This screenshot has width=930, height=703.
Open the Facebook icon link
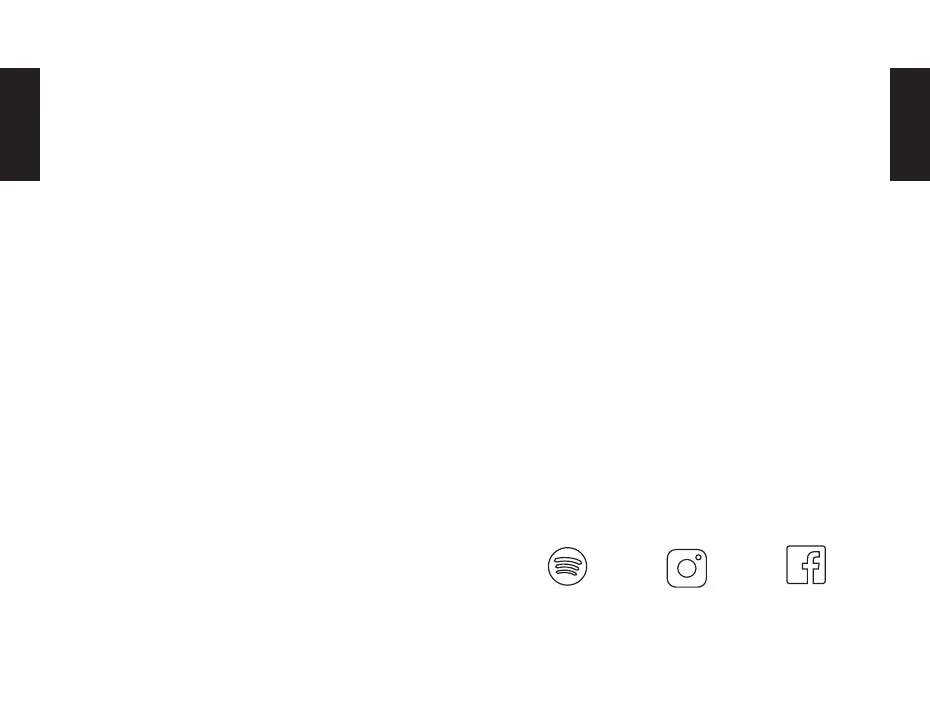806,565
